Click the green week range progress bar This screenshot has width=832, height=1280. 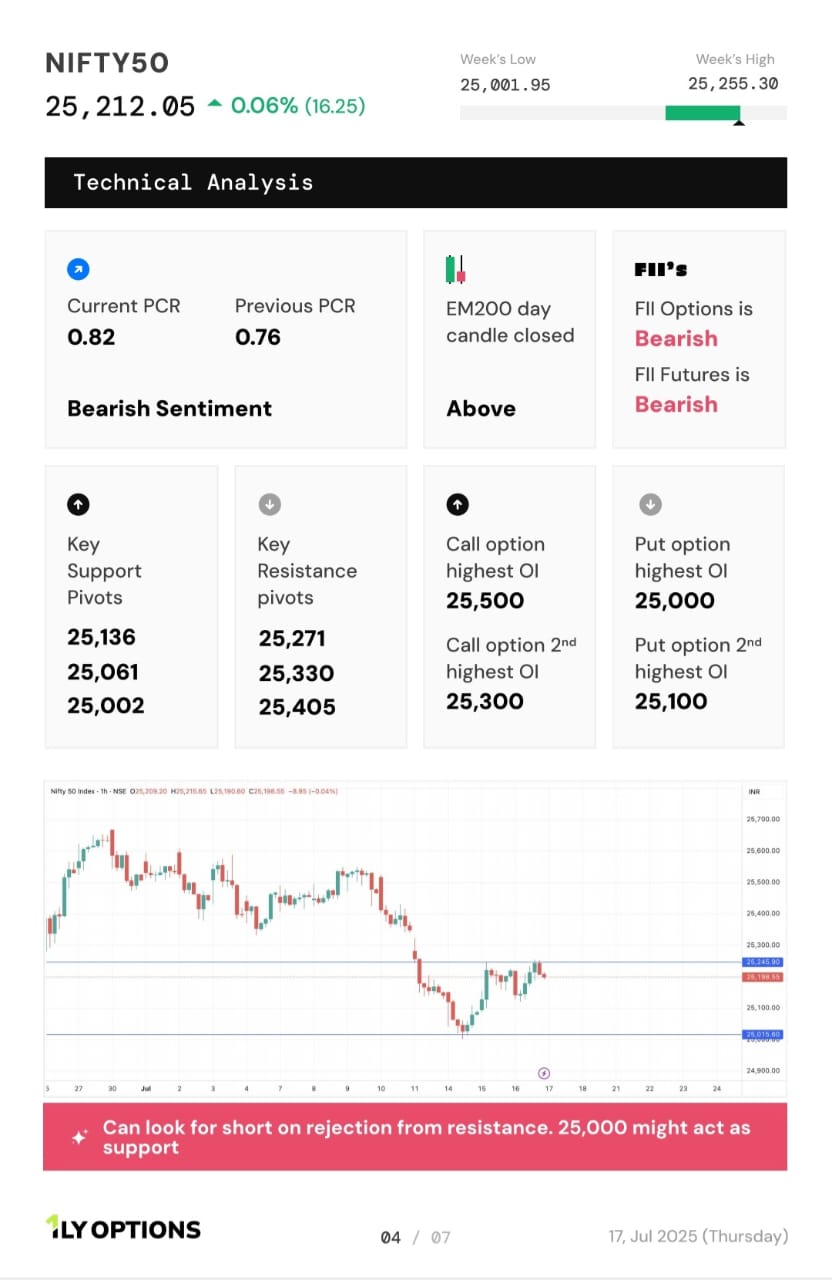[x=702, y=113]
